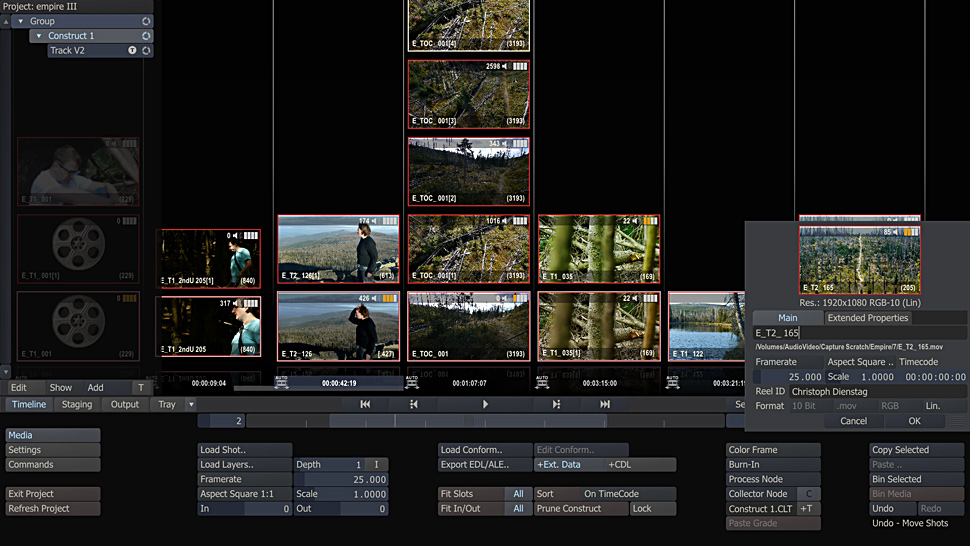Image resolution: width=970 pixels, height=546 pixels.
Task: Click the play button in transport controls
Action: pos(485,404)
